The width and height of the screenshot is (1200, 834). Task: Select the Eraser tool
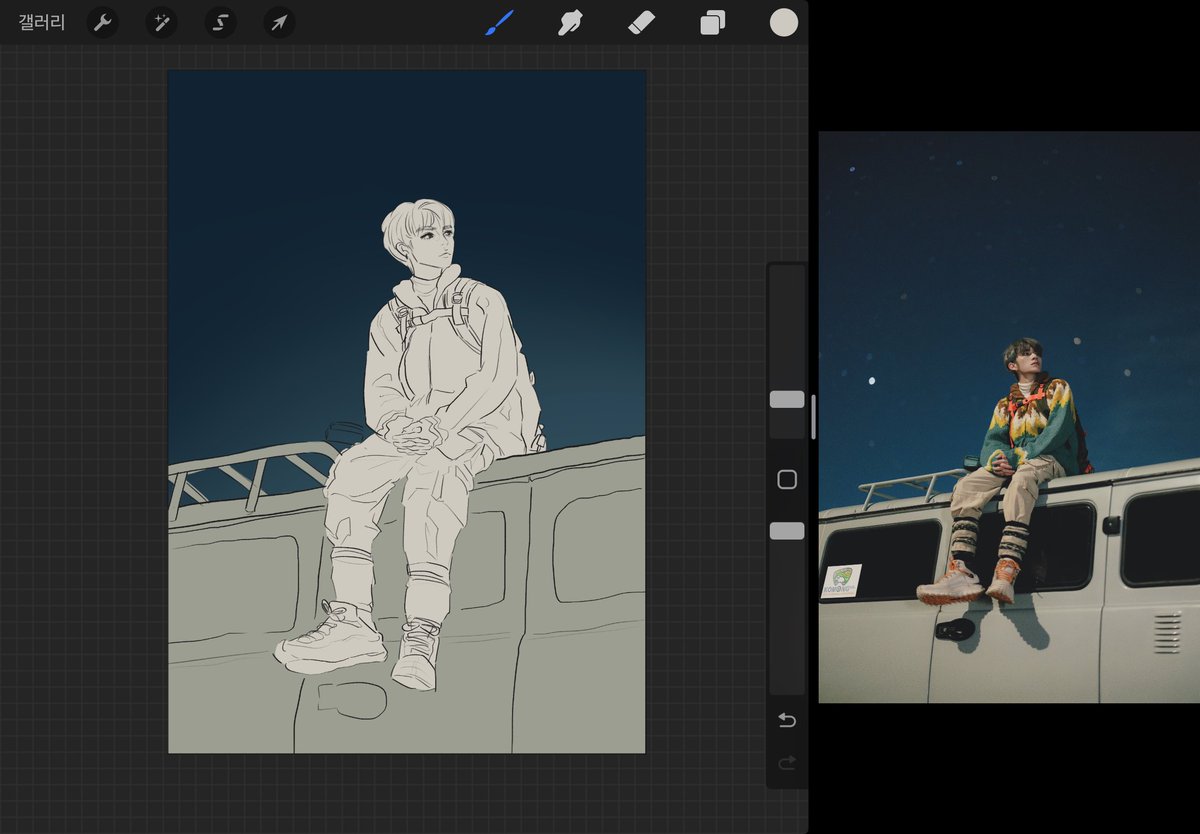pyautogui.click(x=641, y=22)
